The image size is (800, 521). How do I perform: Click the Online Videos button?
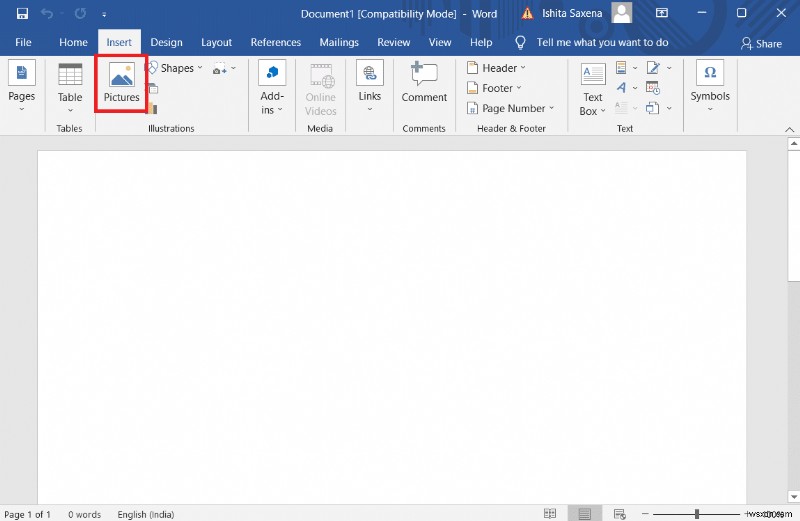320,90
